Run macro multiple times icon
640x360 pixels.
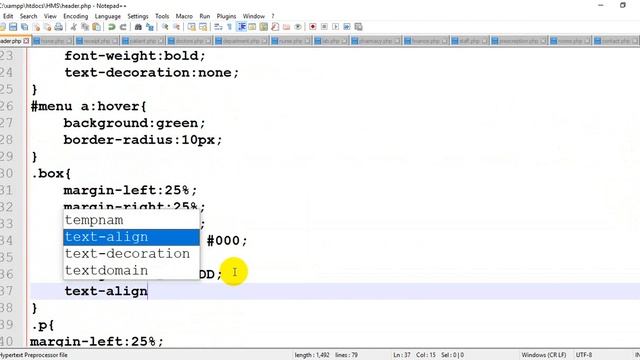coord(347,27)
